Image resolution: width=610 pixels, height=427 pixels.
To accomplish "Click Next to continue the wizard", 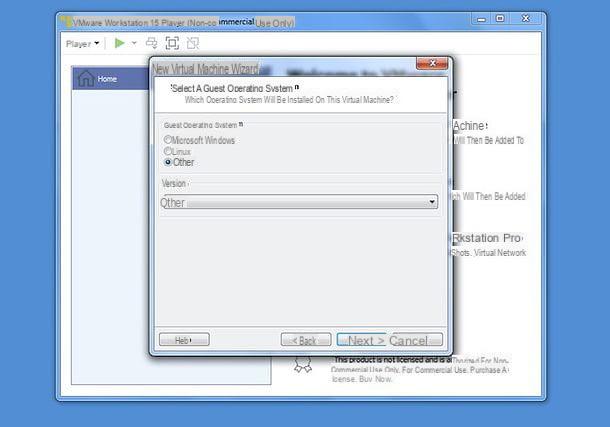I will tap(362, 340).
